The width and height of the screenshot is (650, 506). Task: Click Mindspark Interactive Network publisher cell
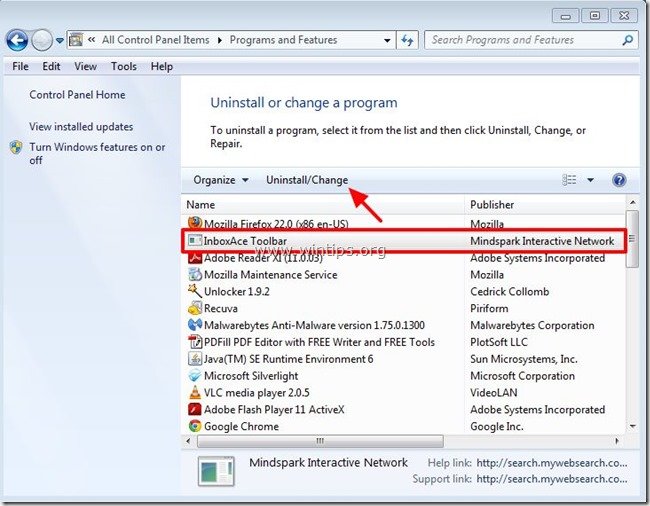542,241
